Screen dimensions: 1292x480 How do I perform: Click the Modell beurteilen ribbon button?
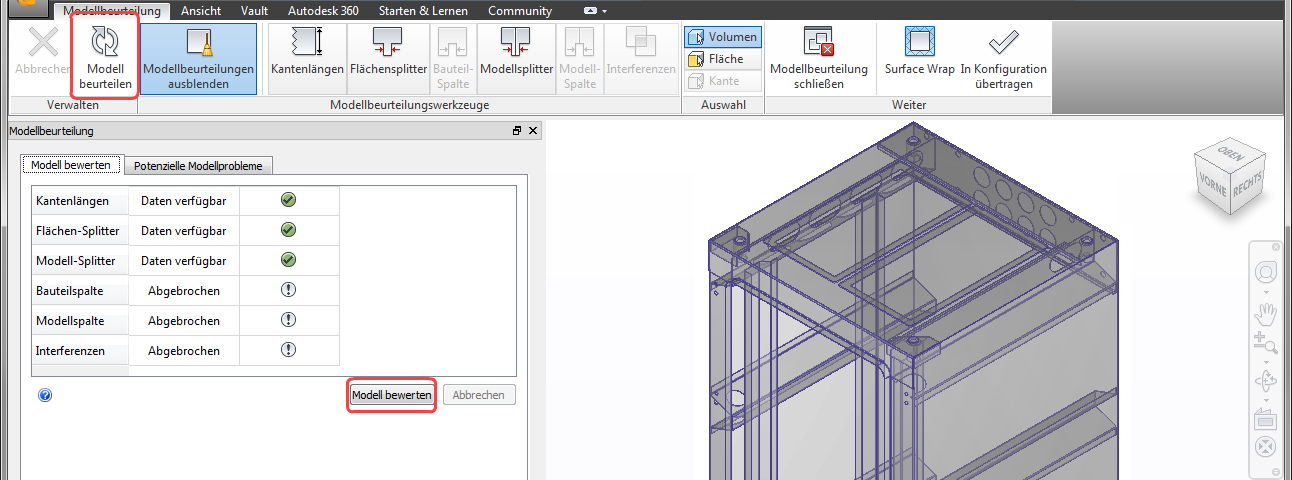pyautogui.click(x=105, y=58)
